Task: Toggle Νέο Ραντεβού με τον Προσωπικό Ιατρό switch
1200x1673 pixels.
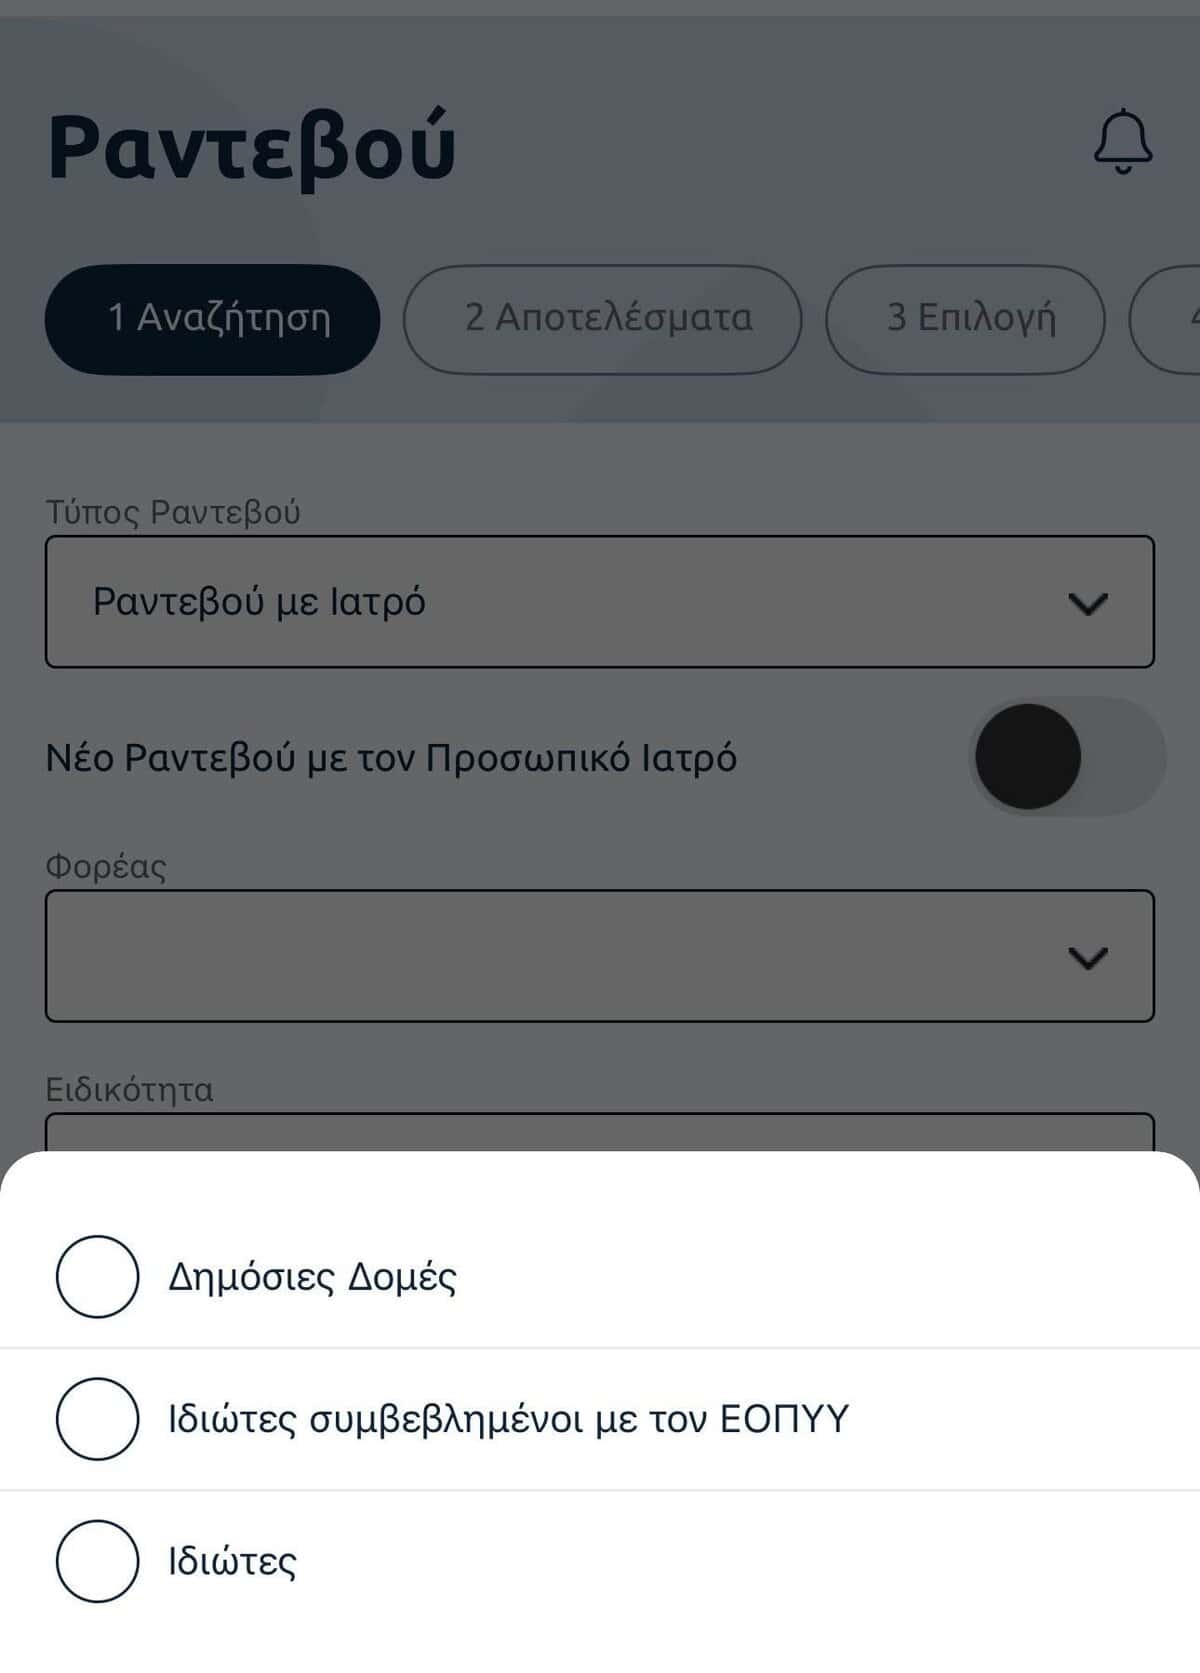Action: (1066, 757)
